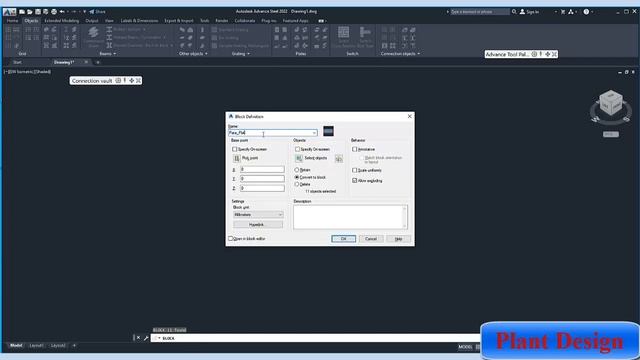The width and height of the screenshot is (640, 360).
Task: Click the new file tab plus button
Action: coord(98,62)
